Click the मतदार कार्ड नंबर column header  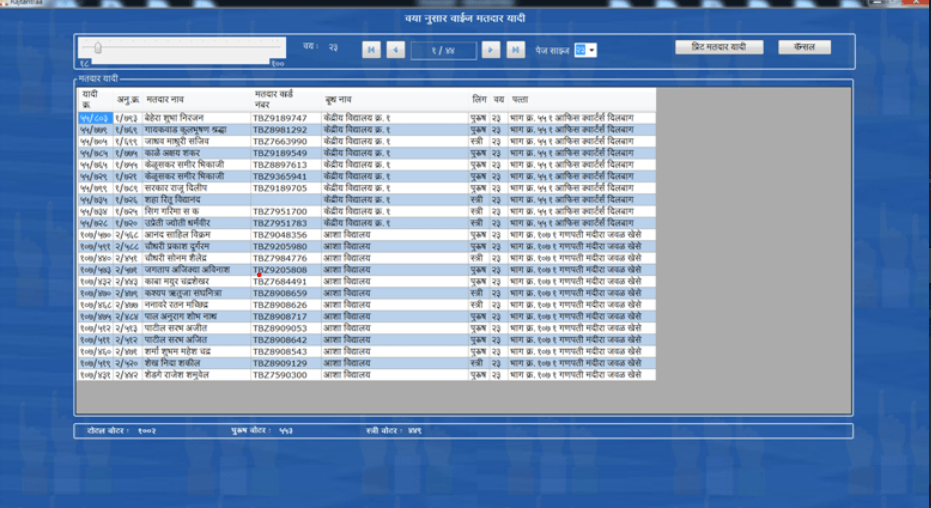[x=272, y=100]
